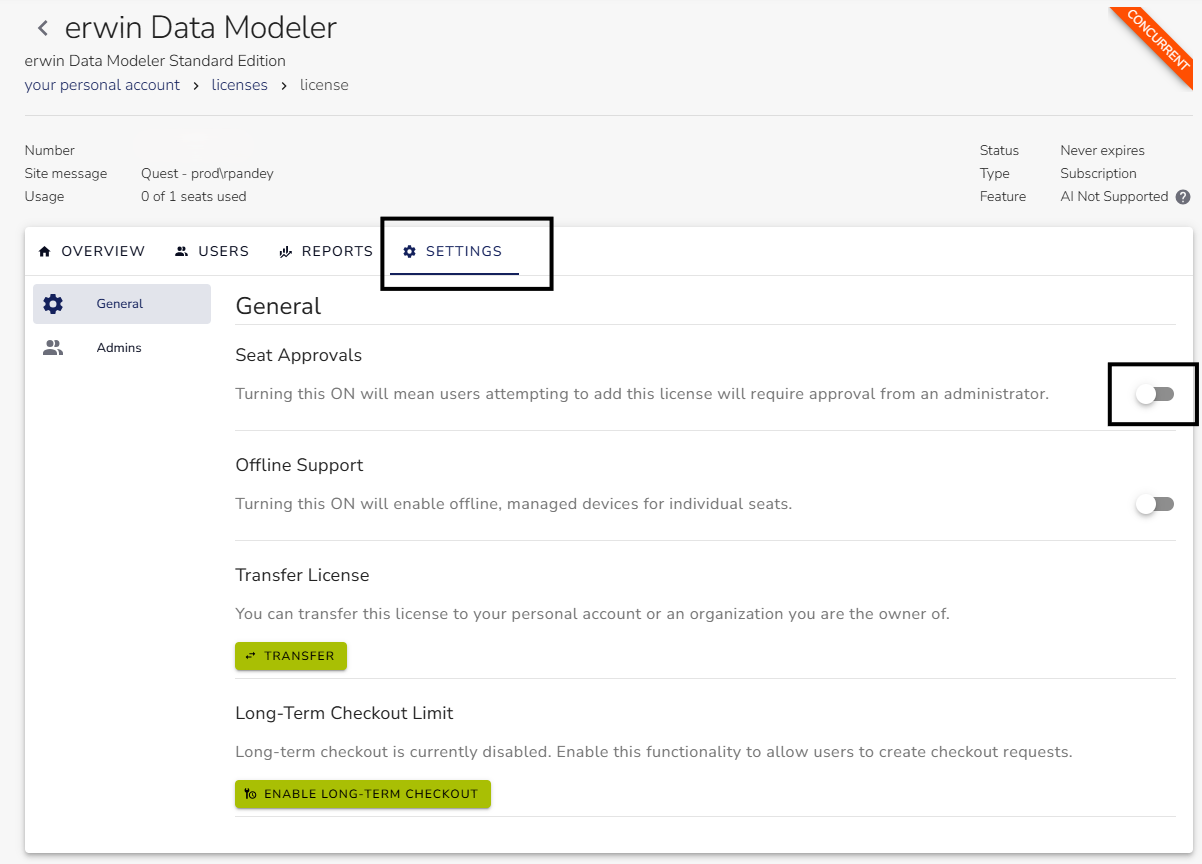Toggle the Offline Support switch

[x=1155, y=504]
